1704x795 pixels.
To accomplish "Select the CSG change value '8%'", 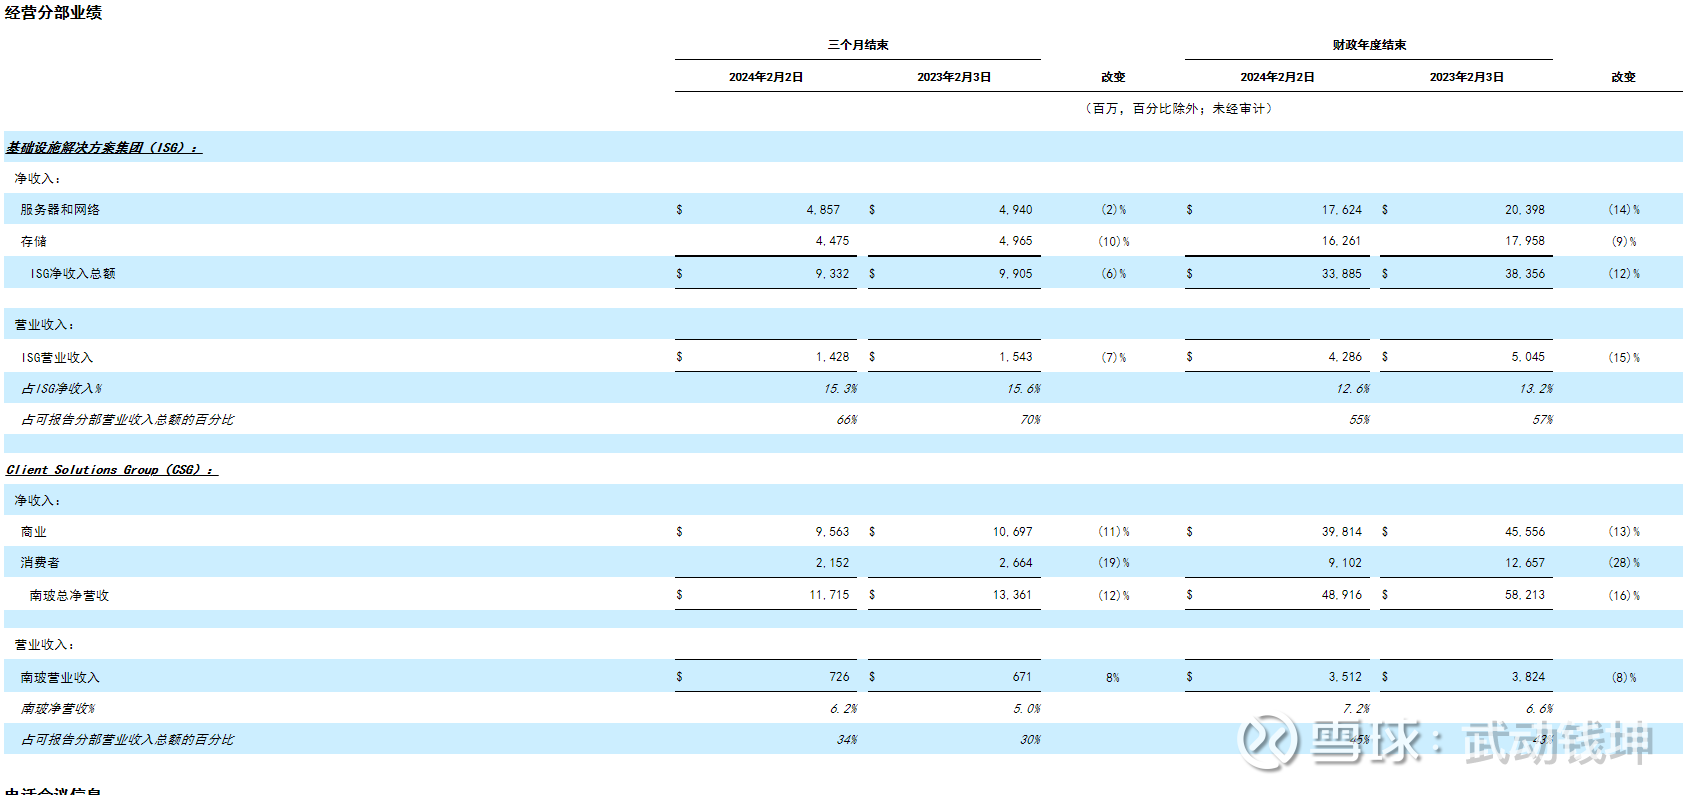I will 1113,678.
